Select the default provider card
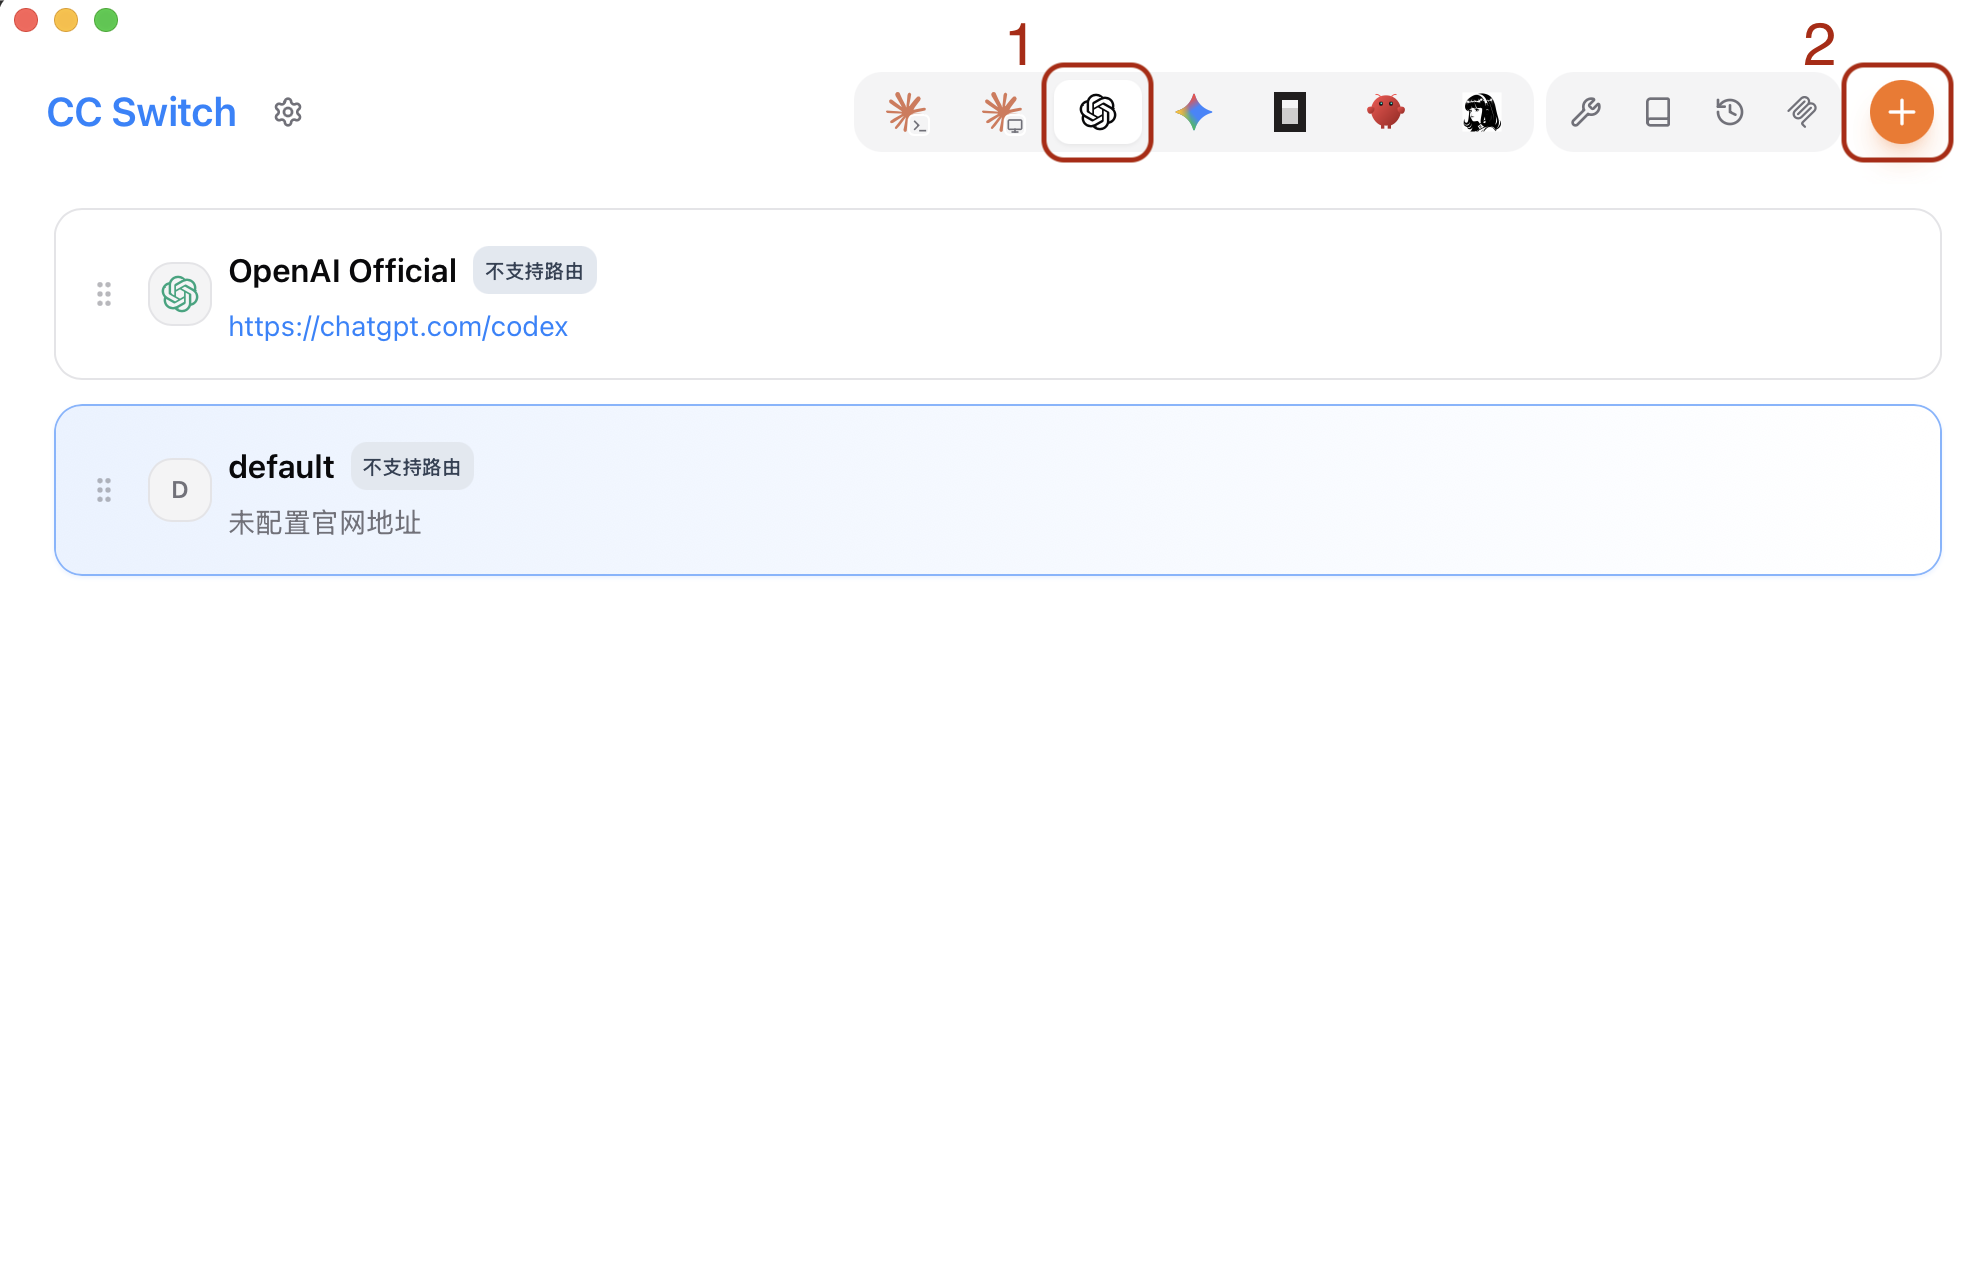This screenshot has width=1986, height=1276. 998,490
